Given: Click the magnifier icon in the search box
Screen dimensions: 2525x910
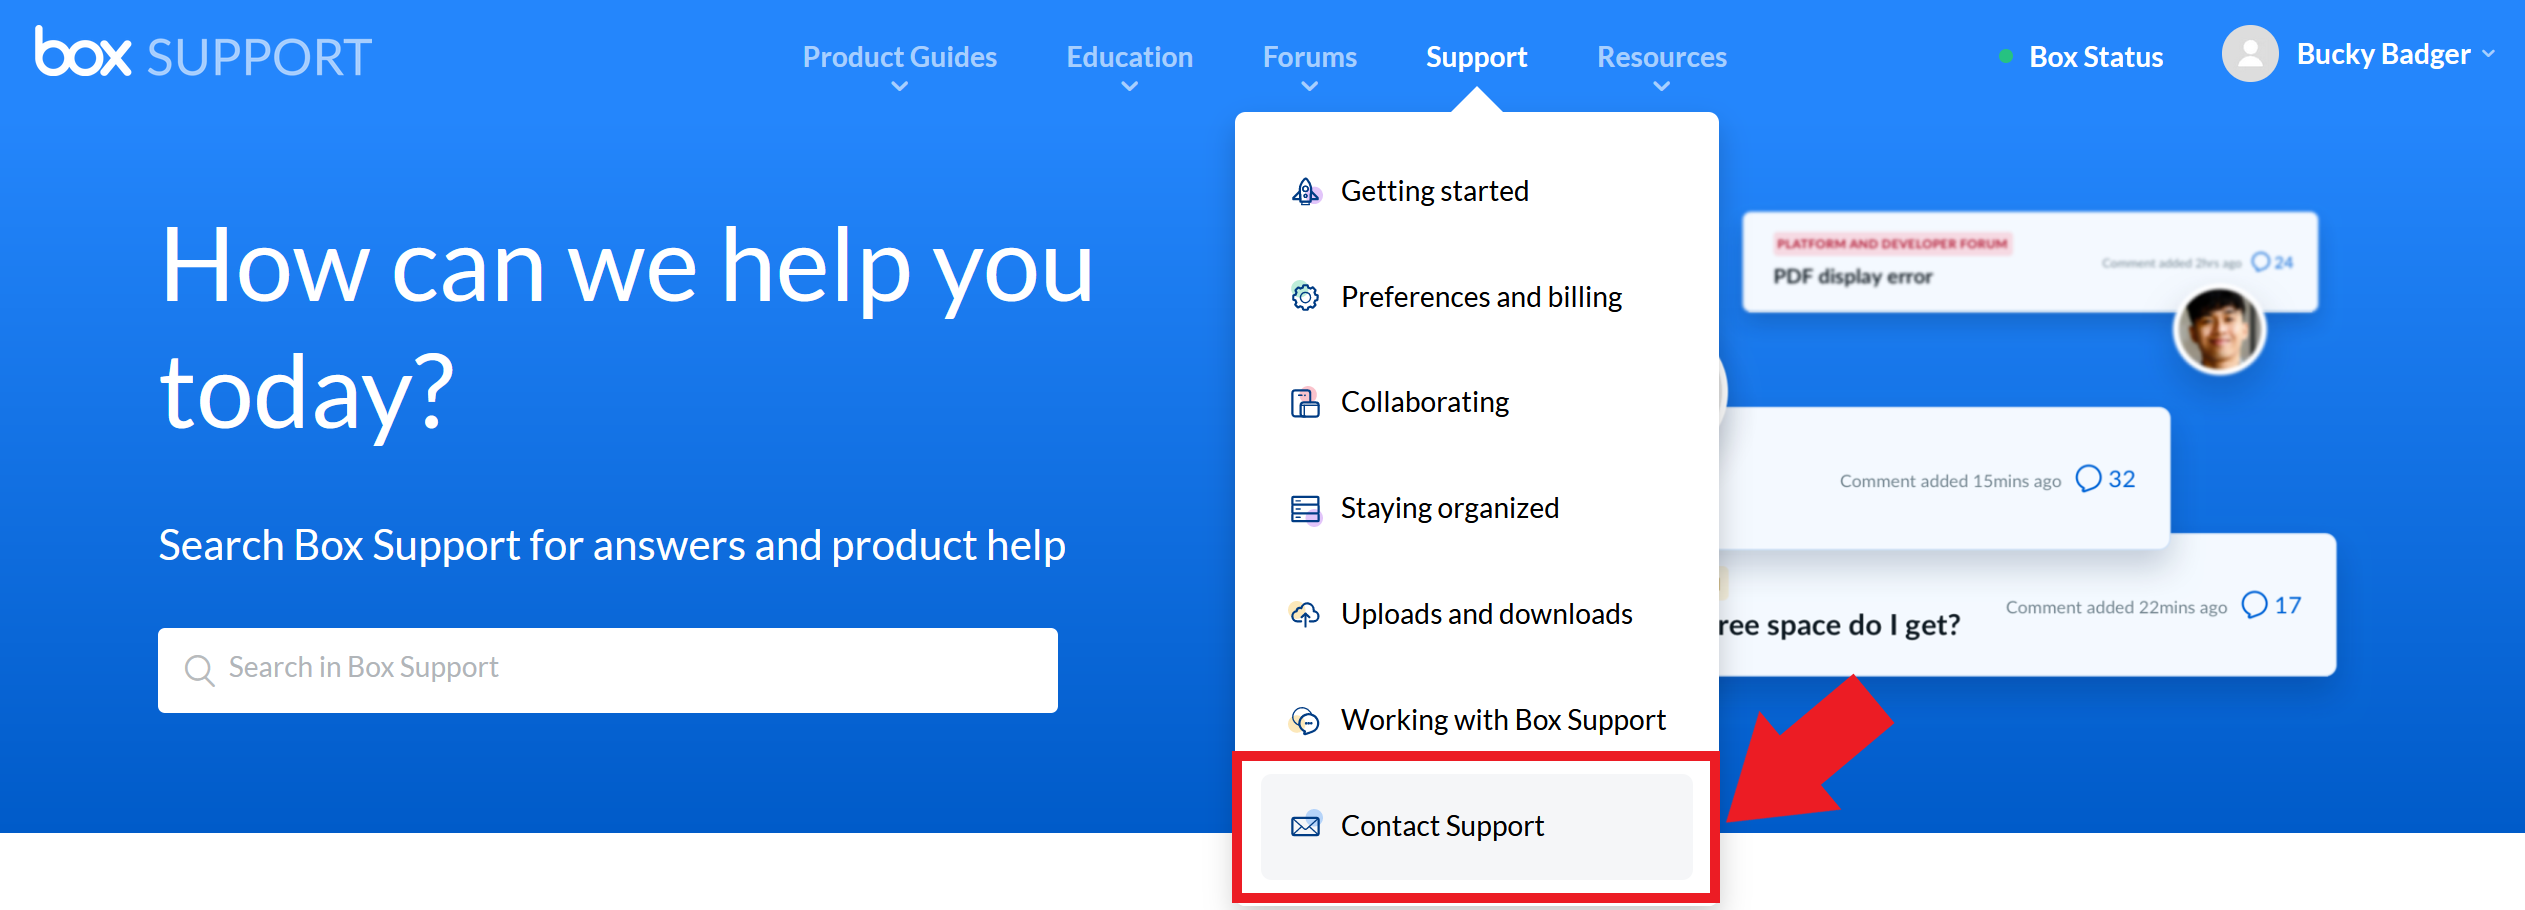Looking at the screenshot, I should click(x=200, y=670).
